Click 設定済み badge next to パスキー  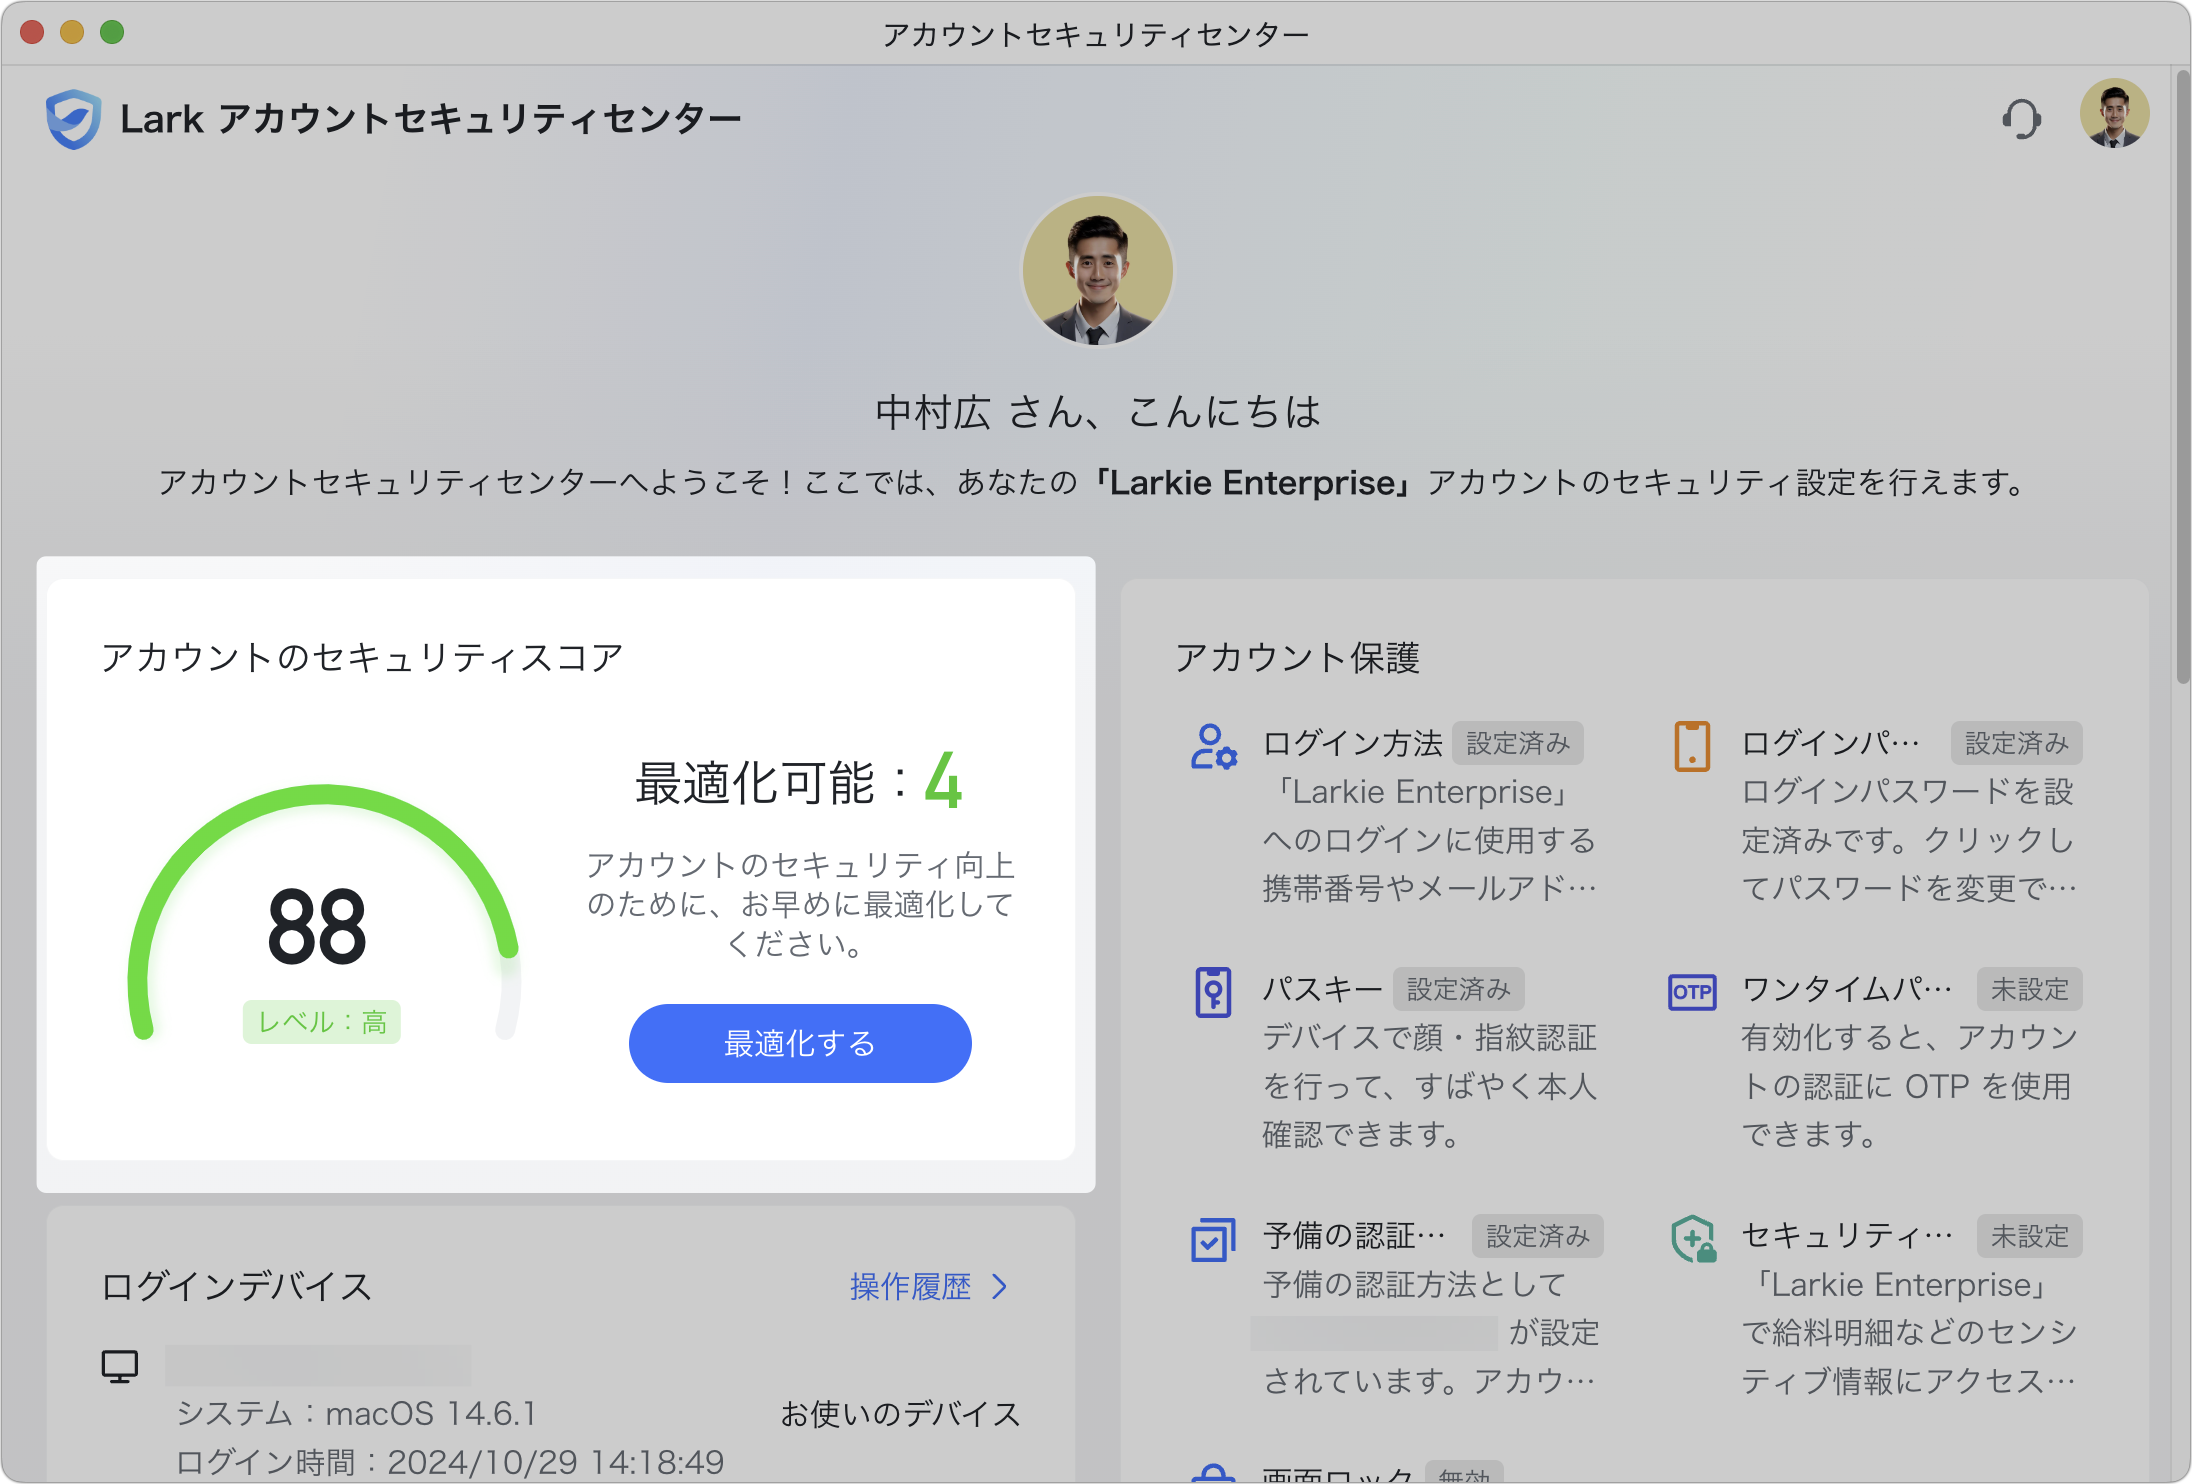tap(1458, 989)
